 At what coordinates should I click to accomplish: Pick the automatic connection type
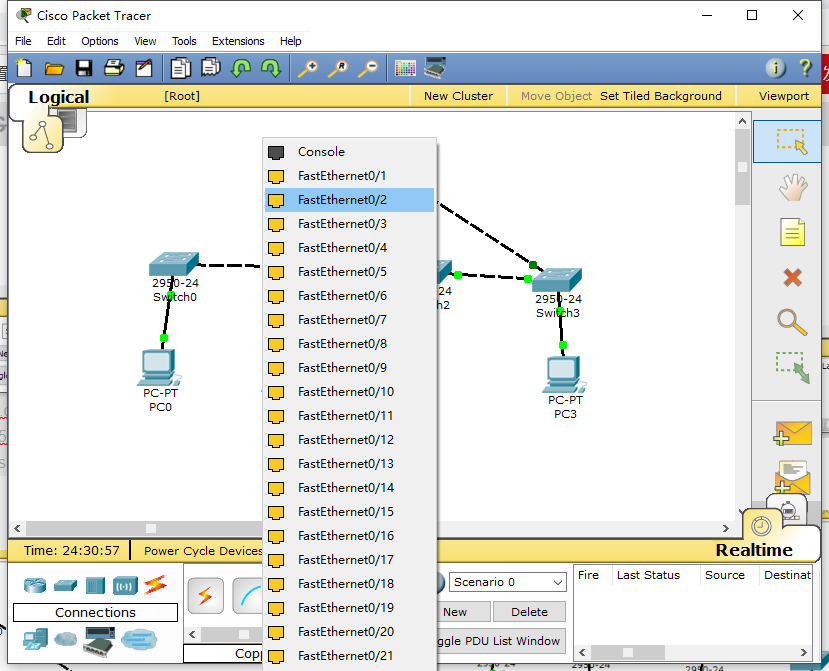coord(205,596)
